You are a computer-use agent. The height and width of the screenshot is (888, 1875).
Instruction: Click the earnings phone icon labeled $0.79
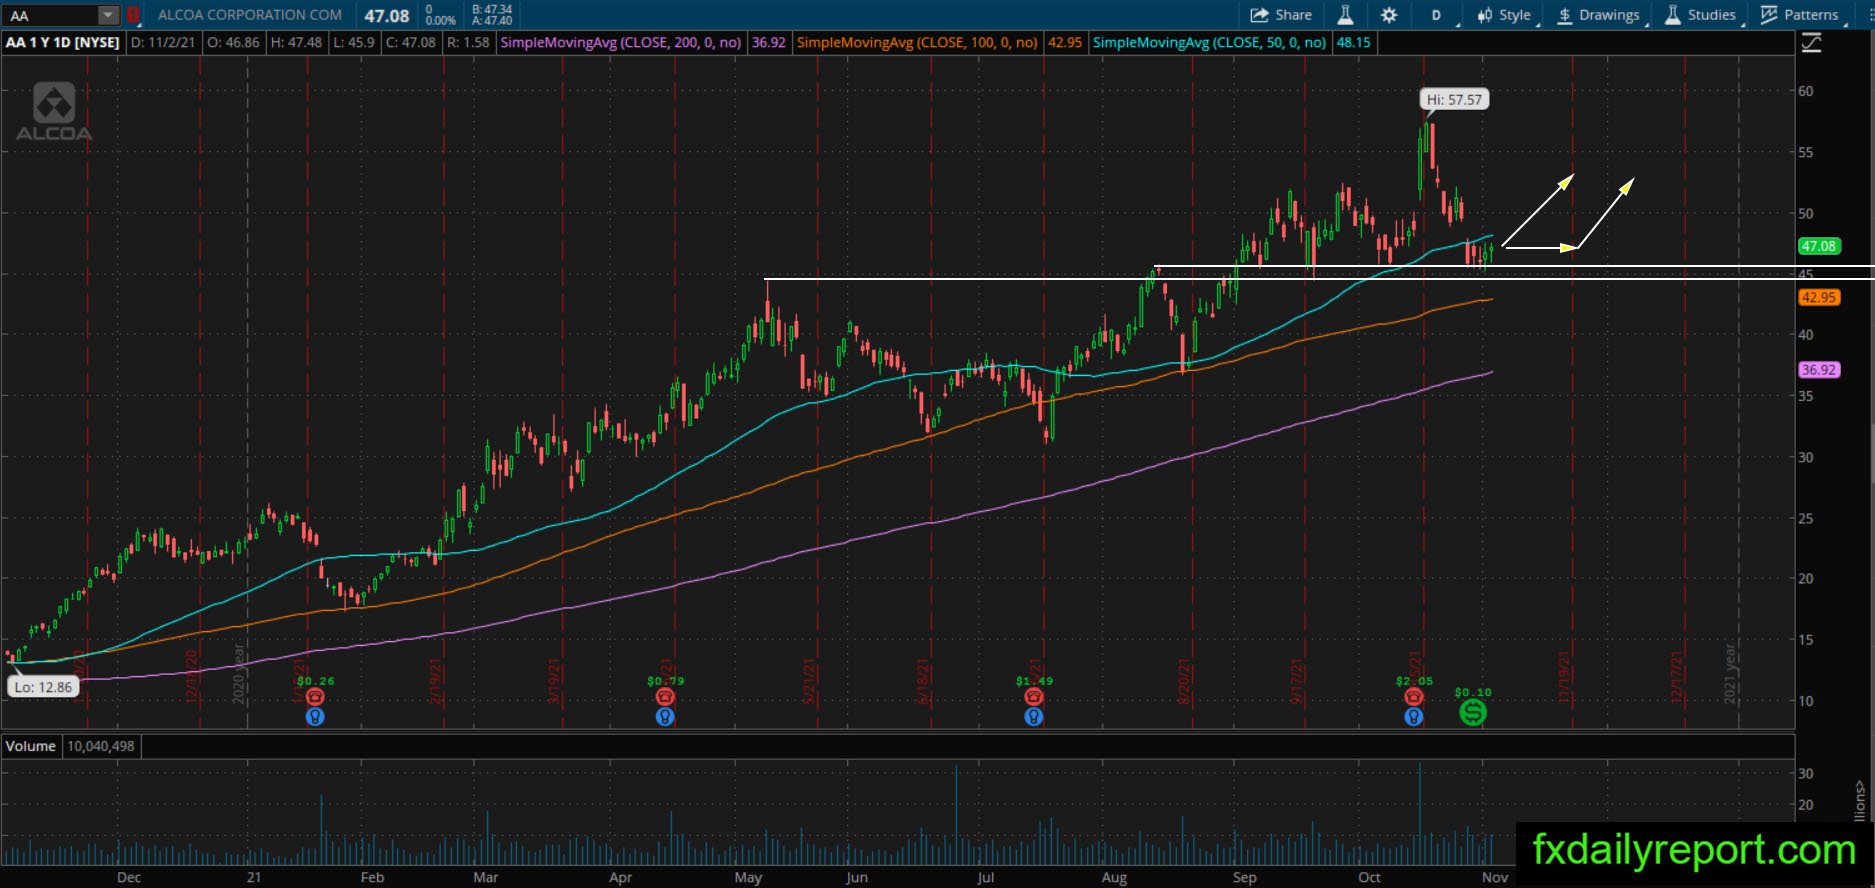click(665, 697)
